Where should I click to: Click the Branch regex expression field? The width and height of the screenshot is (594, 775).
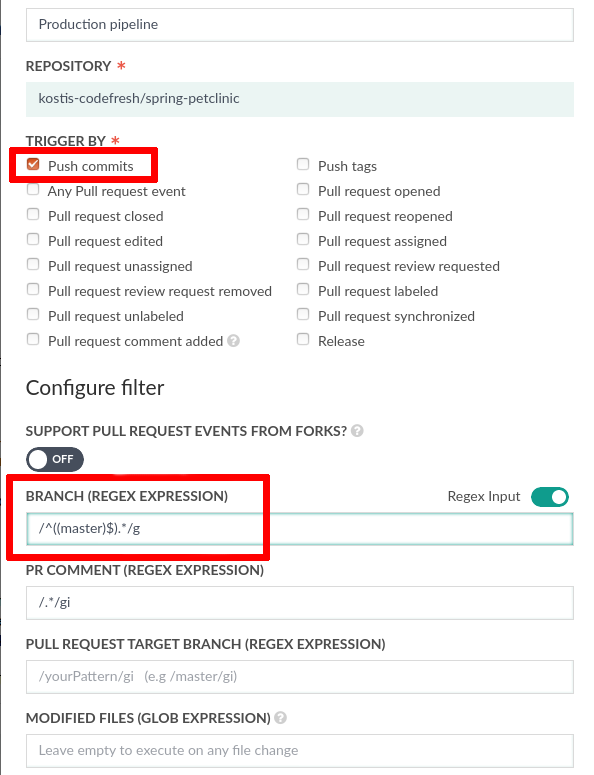click(x=299, y=529)
